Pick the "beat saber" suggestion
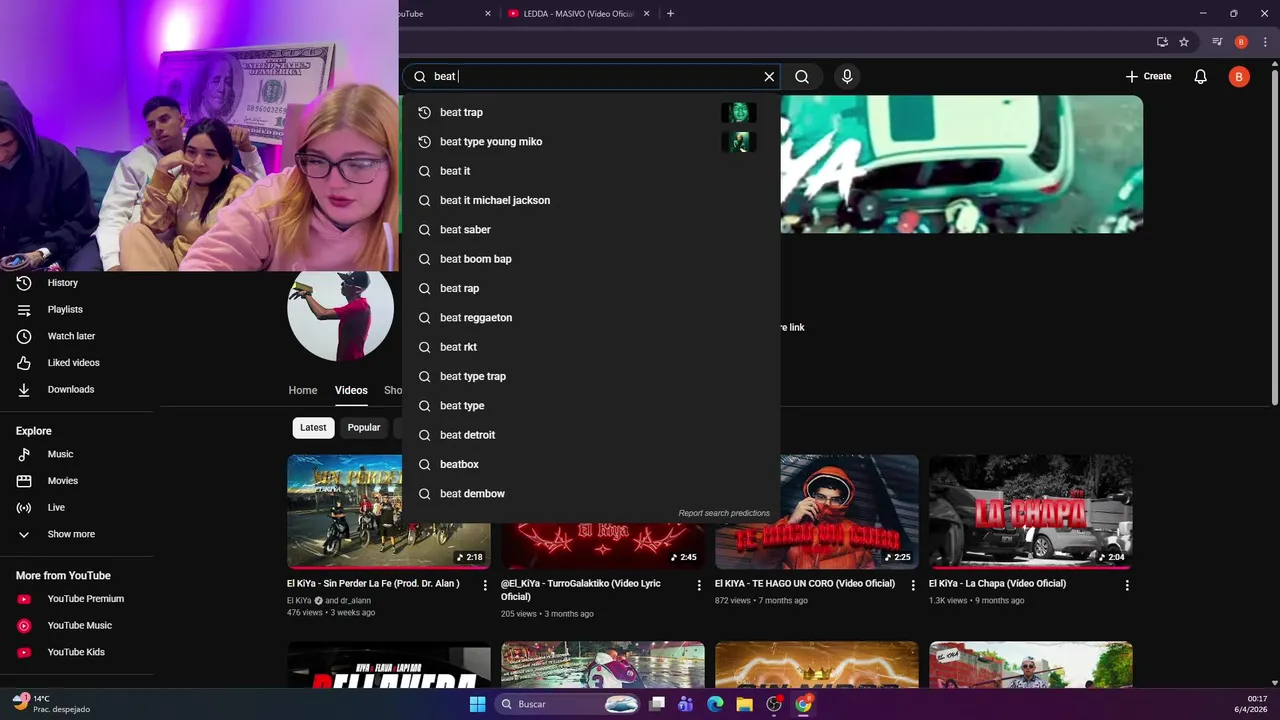1280x720 pixels. [590, 230]
